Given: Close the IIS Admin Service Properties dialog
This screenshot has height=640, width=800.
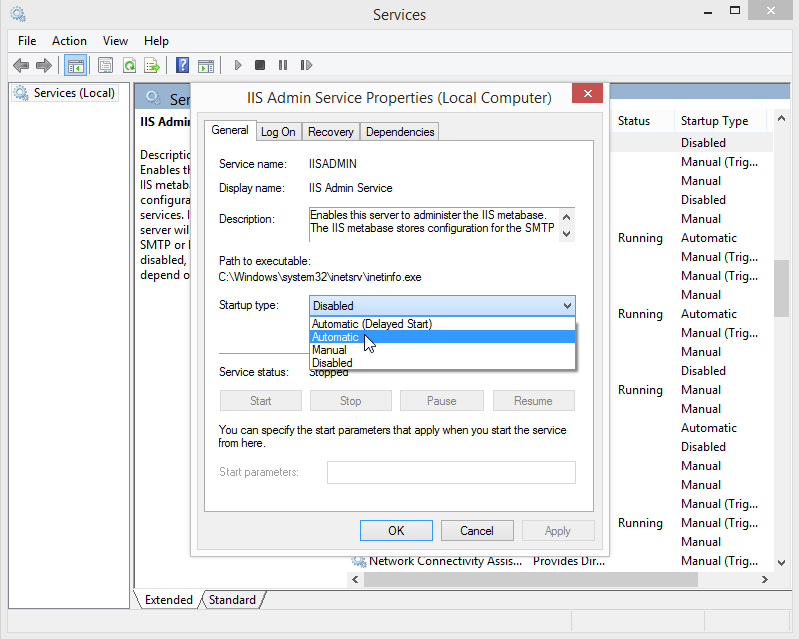Looking at the screenshot, I should click(x=587, y=93).
